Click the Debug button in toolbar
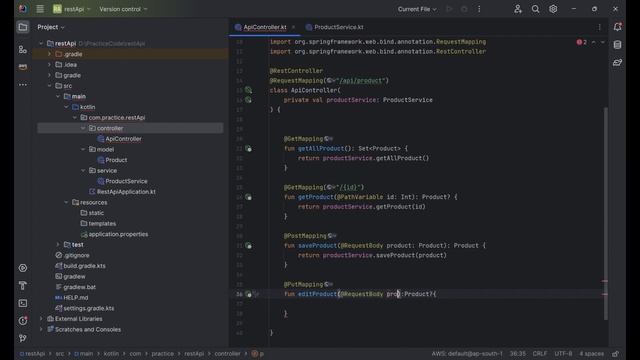The image size is (640, 360). coord(464,9)
